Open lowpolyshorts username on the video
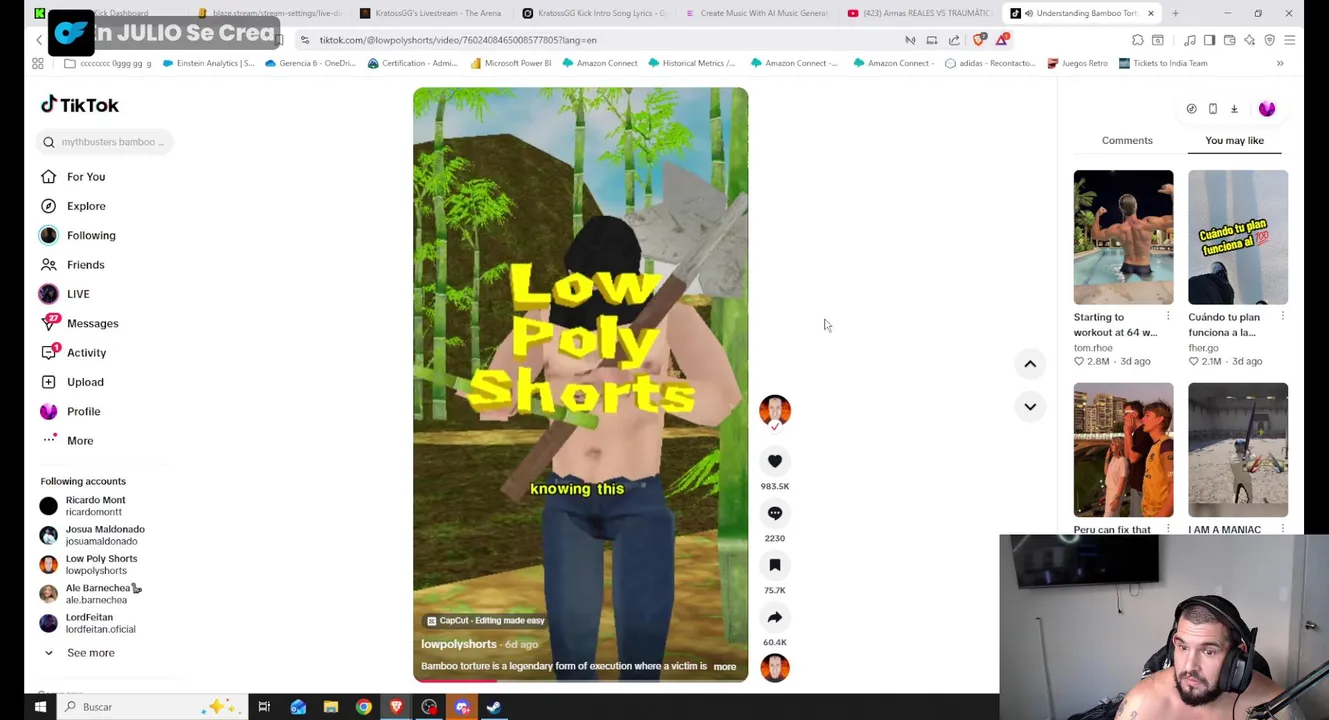The image size is (1329, 720). coord(459,645)
